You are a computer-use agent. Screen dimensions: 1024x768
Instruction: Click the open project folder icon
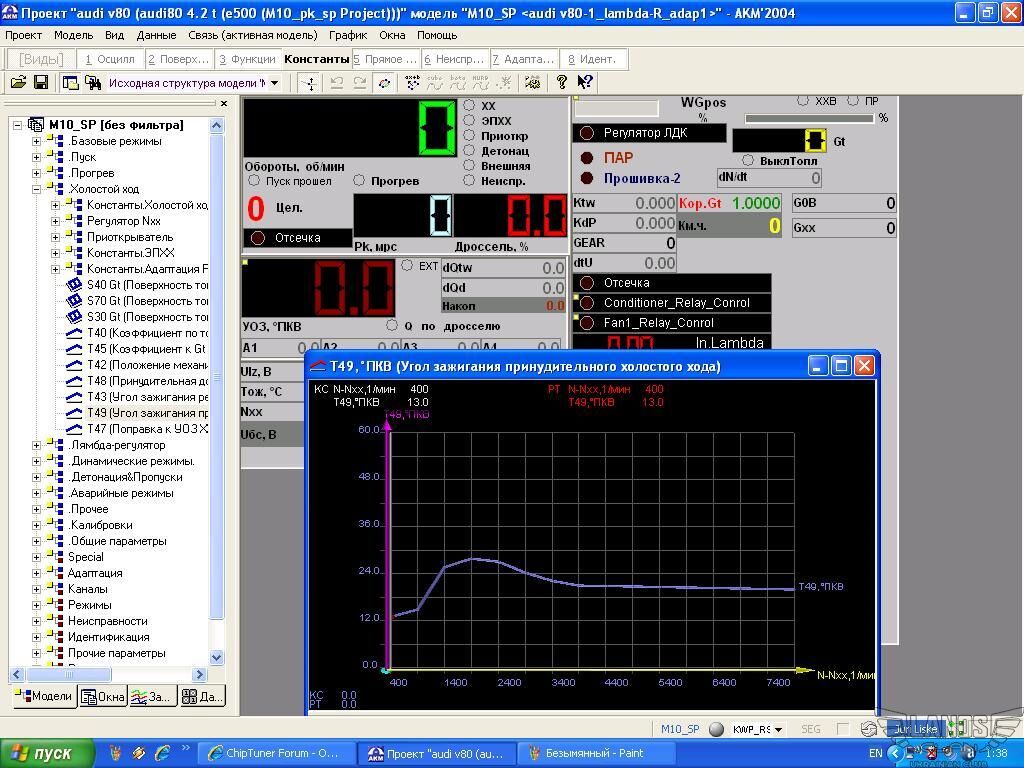18,83
